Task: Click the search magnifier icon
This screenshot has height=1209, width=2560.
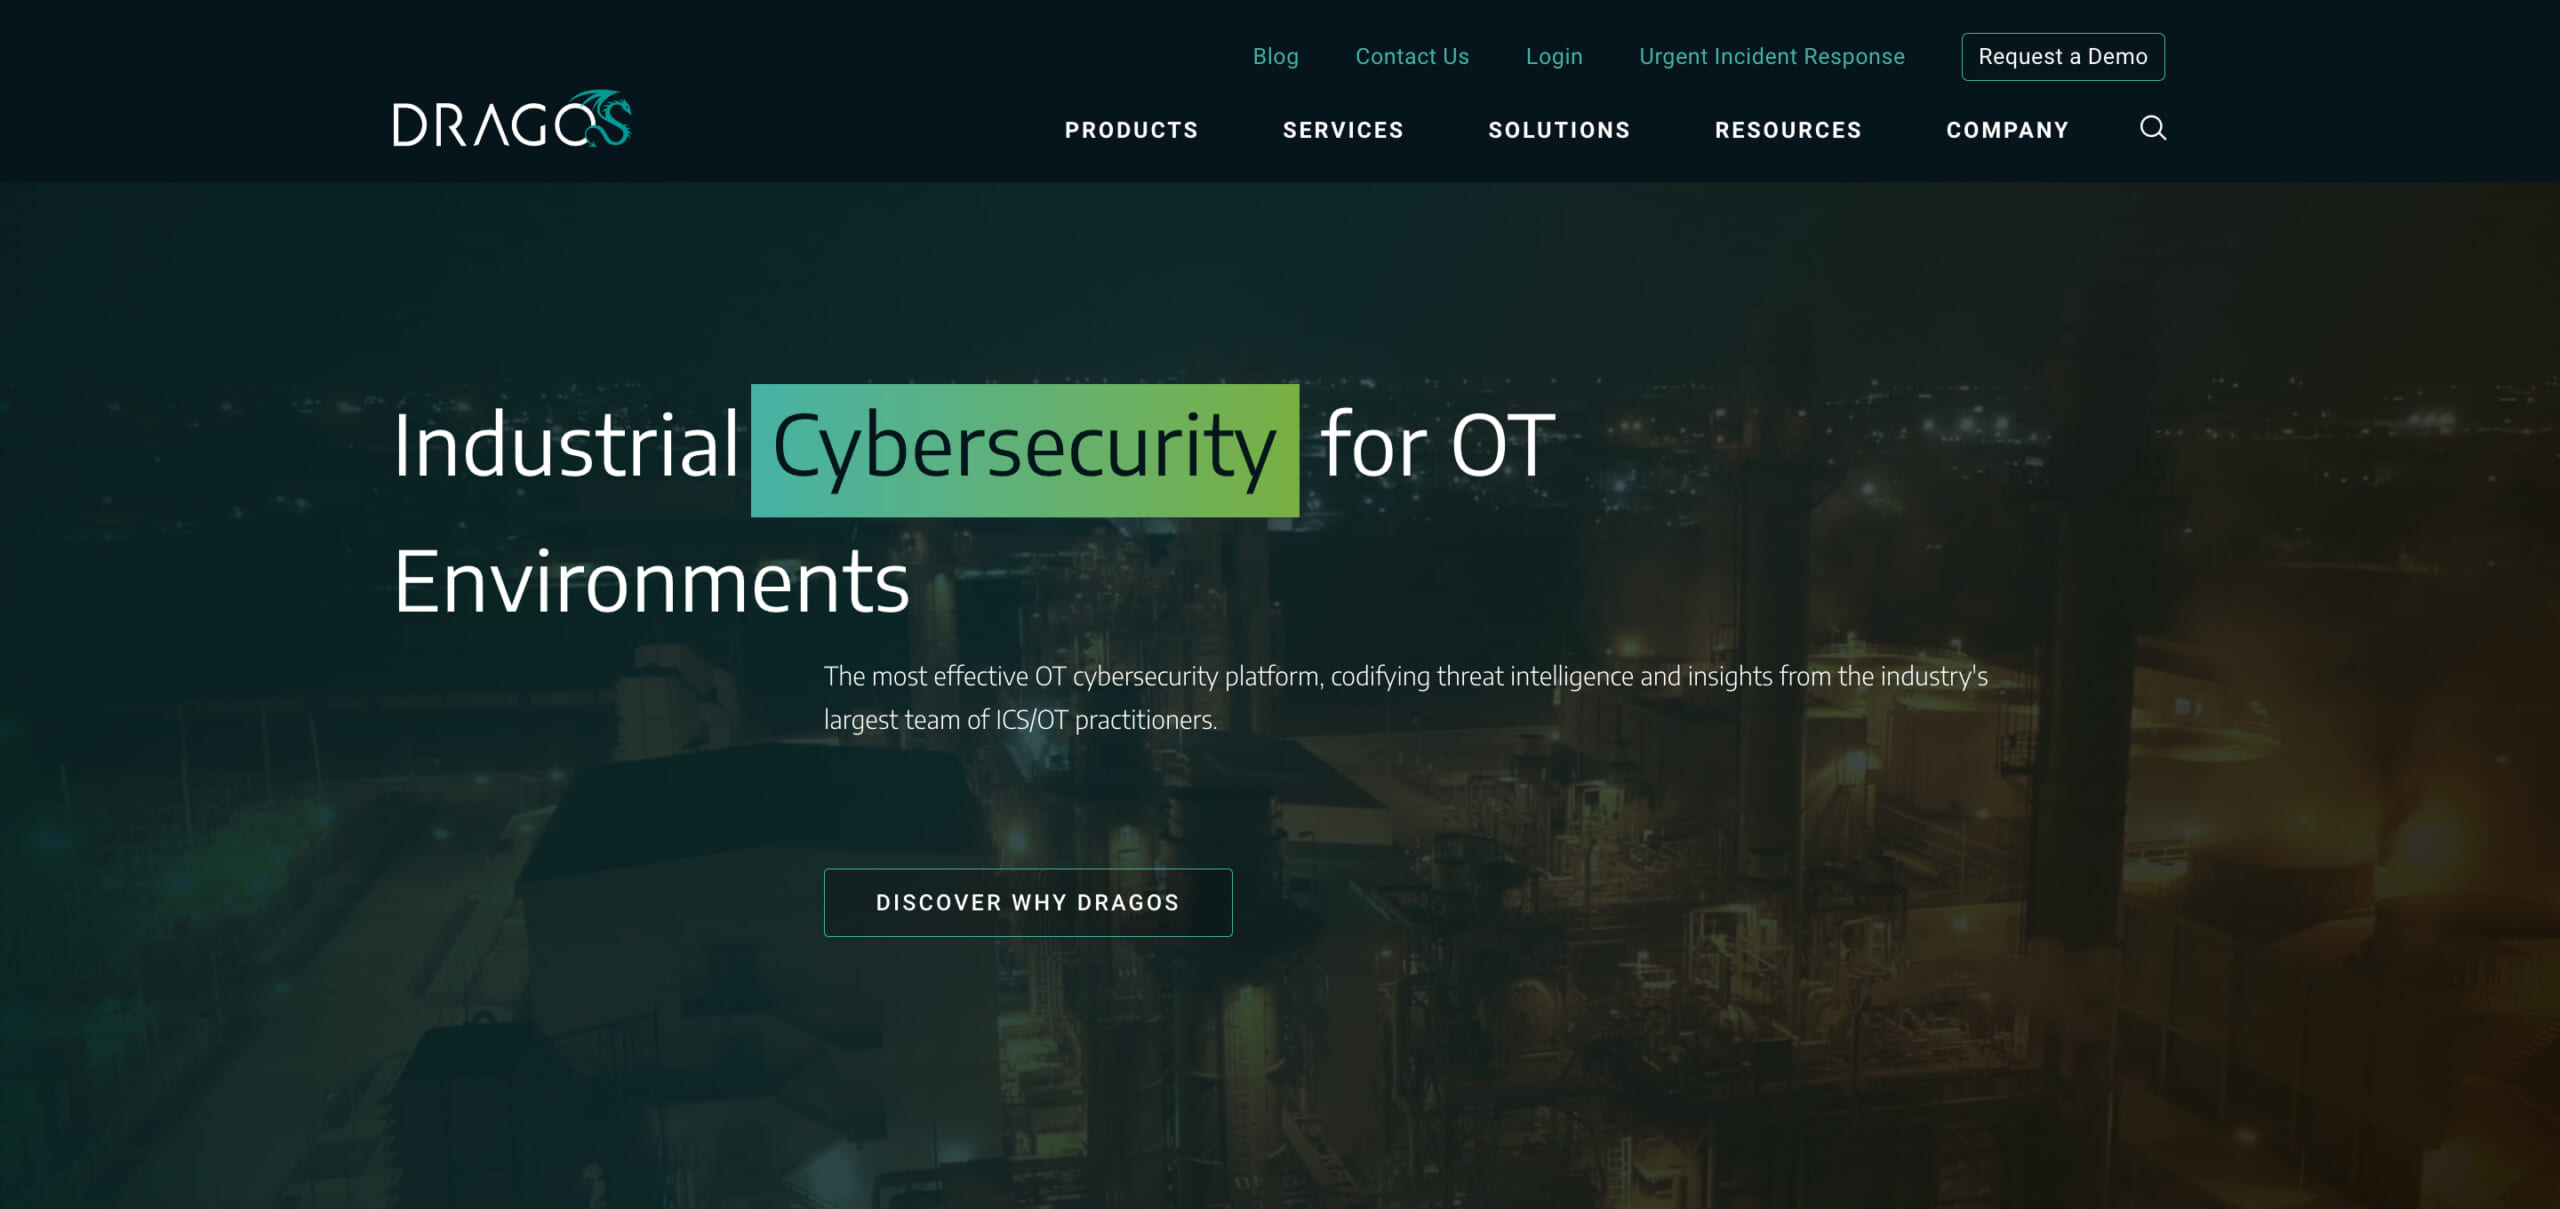Action: (2152, 128)
